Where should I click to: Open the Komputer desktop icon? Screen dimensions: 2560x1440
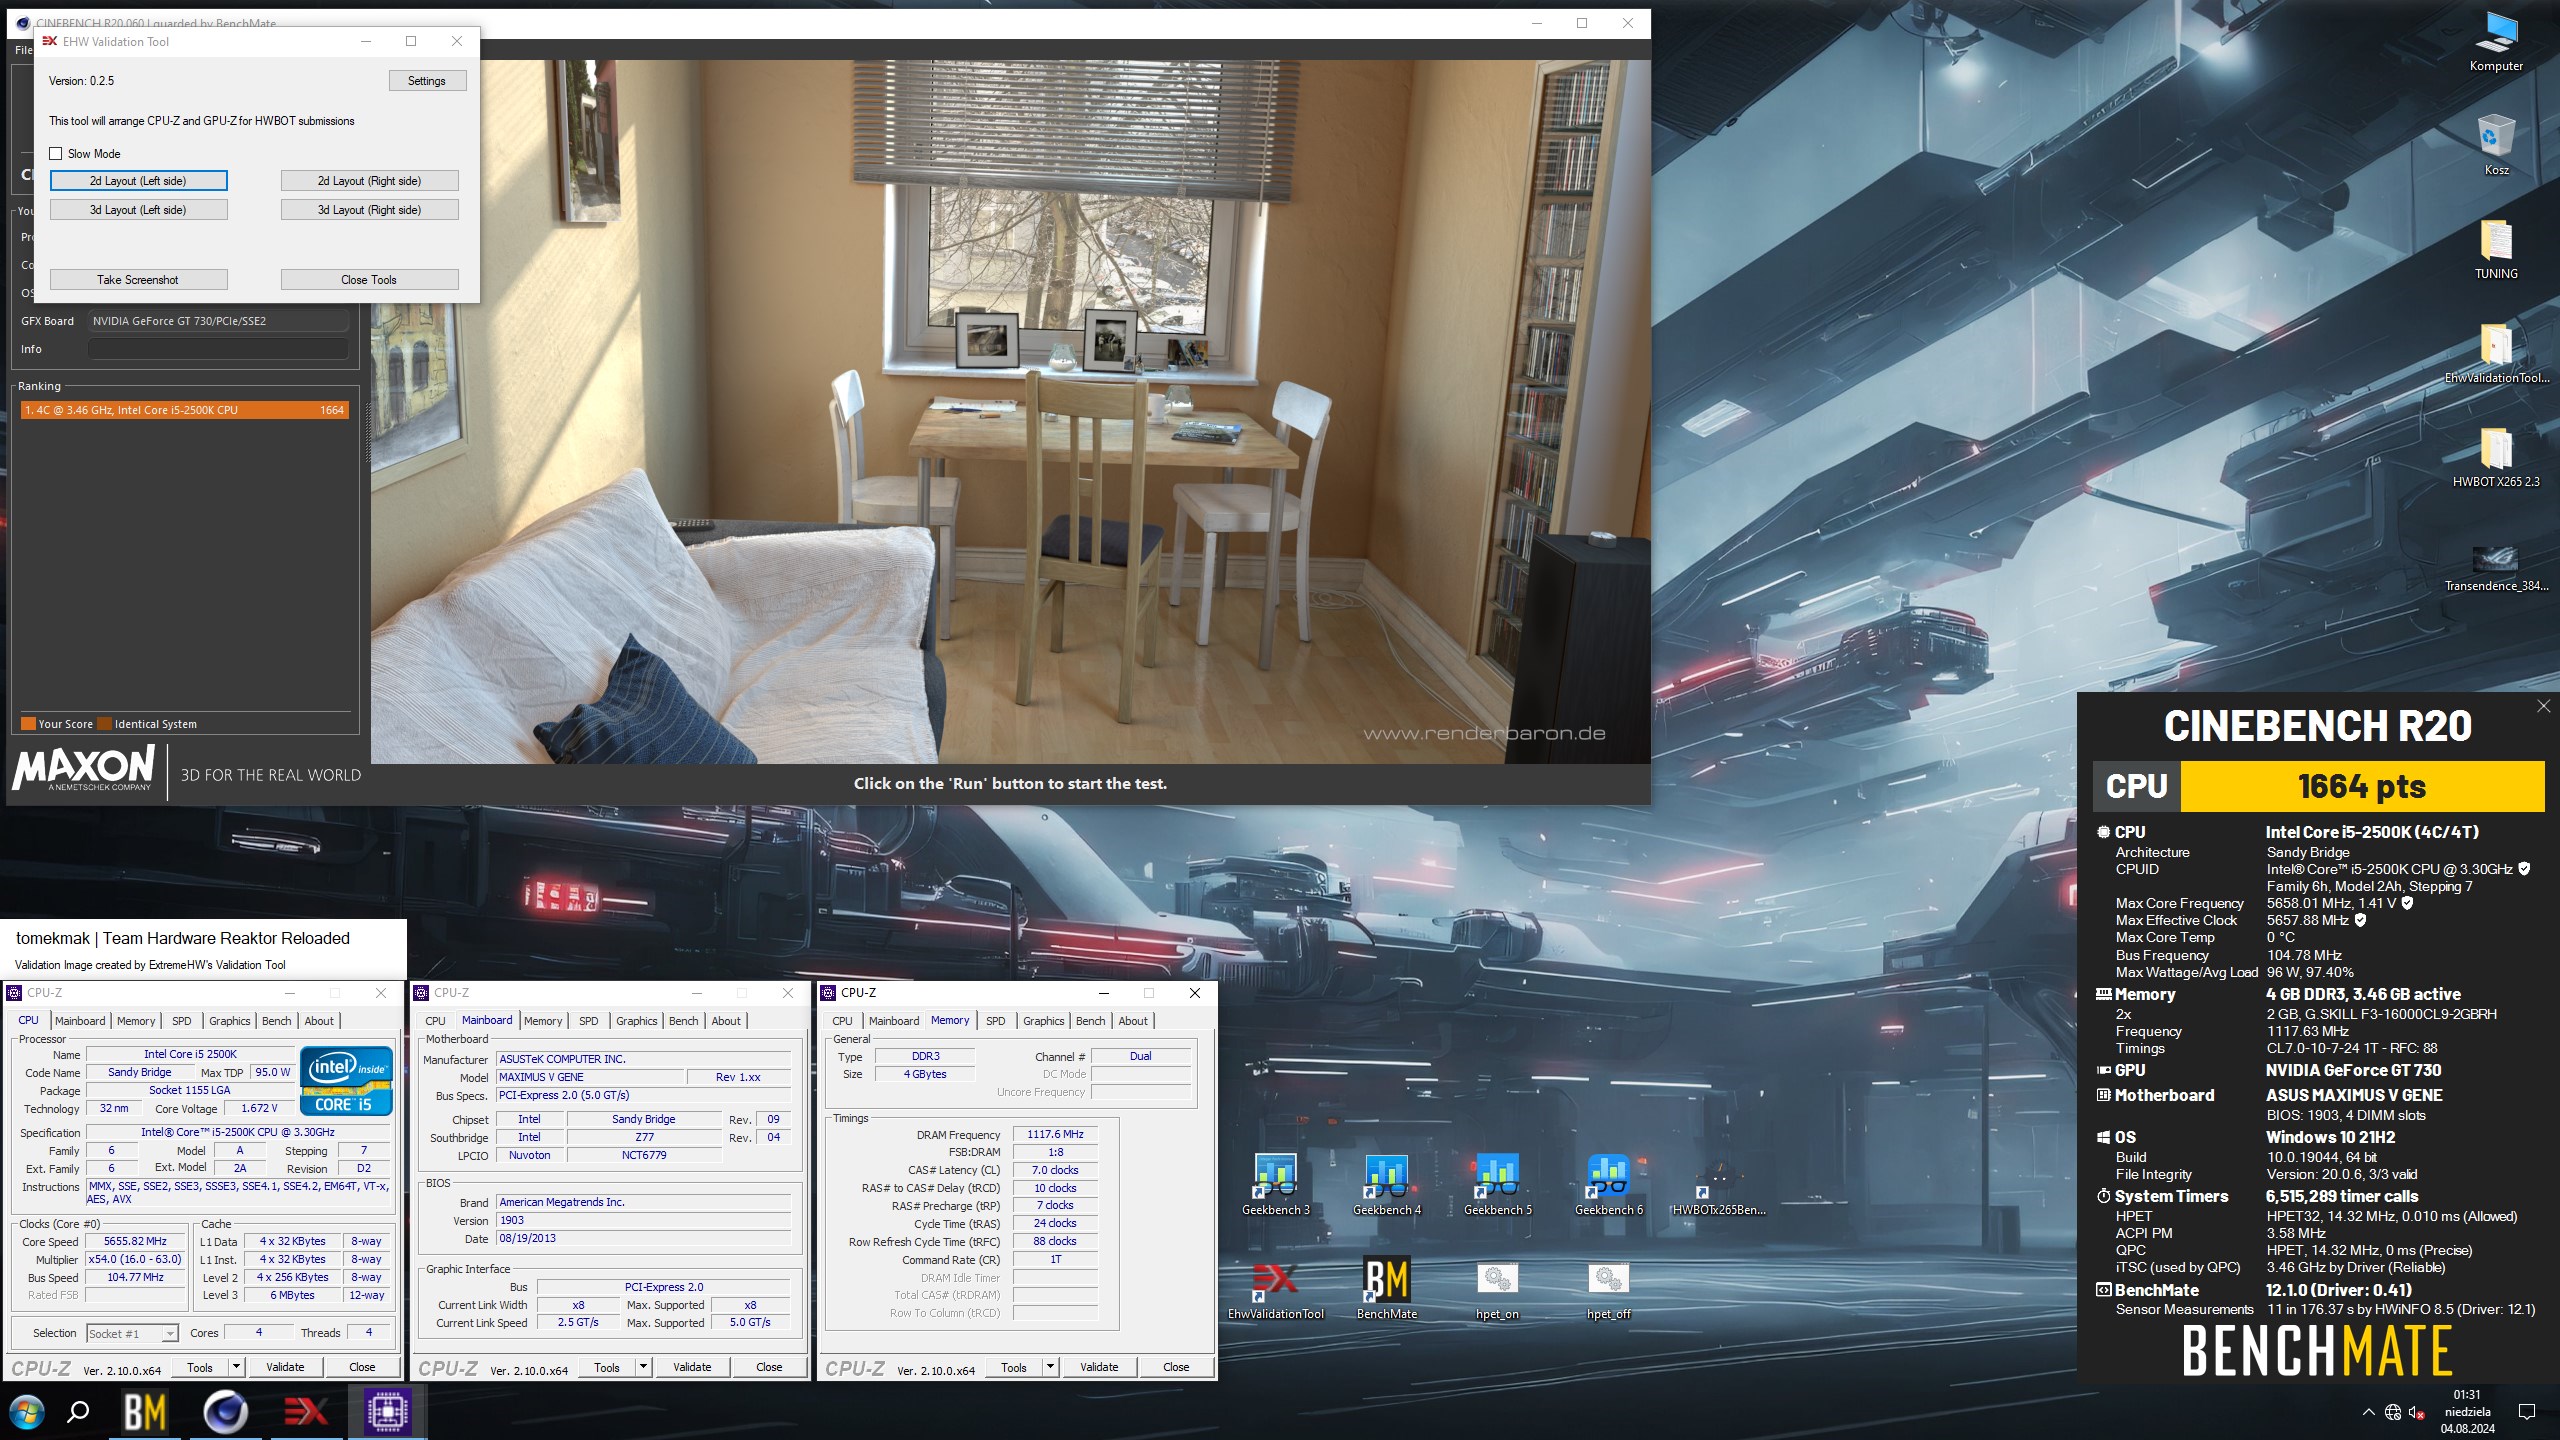pos(2495,42)
